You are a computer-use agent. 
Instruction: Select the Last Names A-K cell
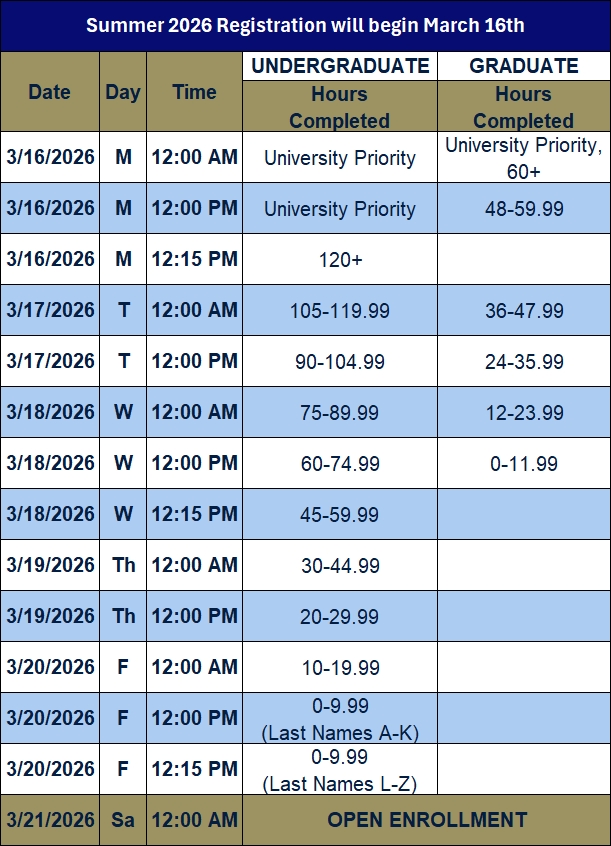pyautogui.click(x=340, y=718)
